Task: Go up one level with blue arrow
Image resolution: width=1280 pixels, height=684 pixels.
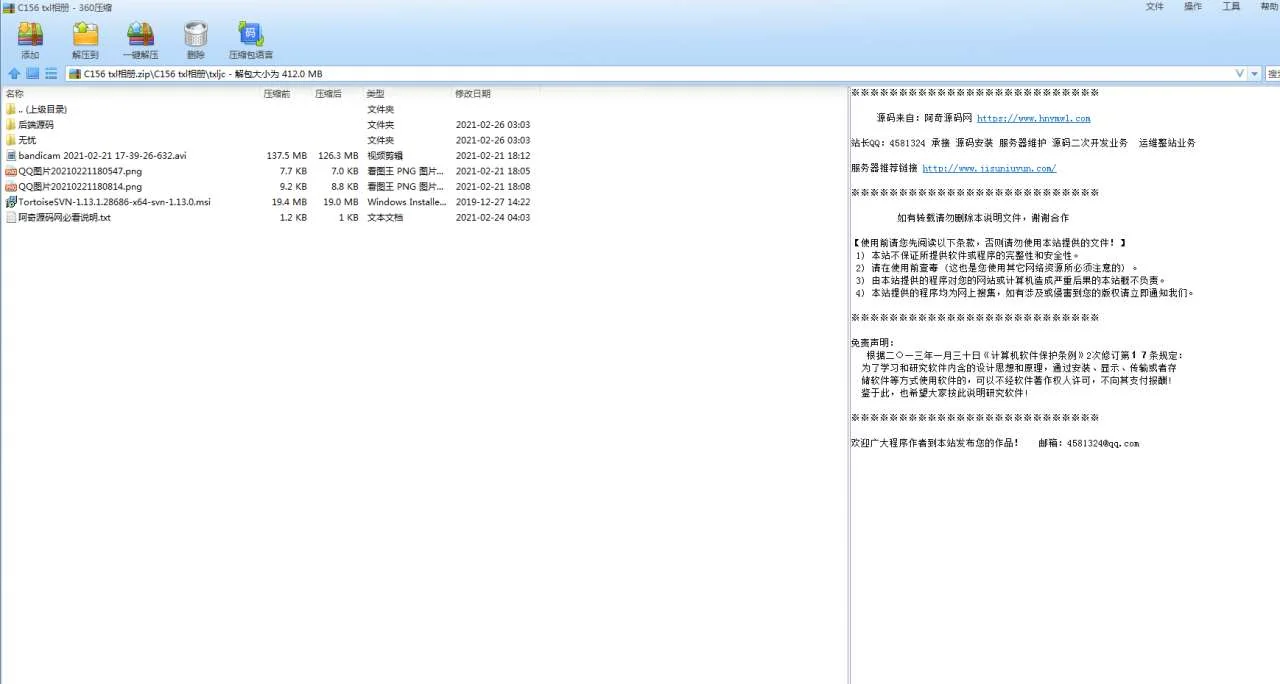Action: click(x=14, y=74)
